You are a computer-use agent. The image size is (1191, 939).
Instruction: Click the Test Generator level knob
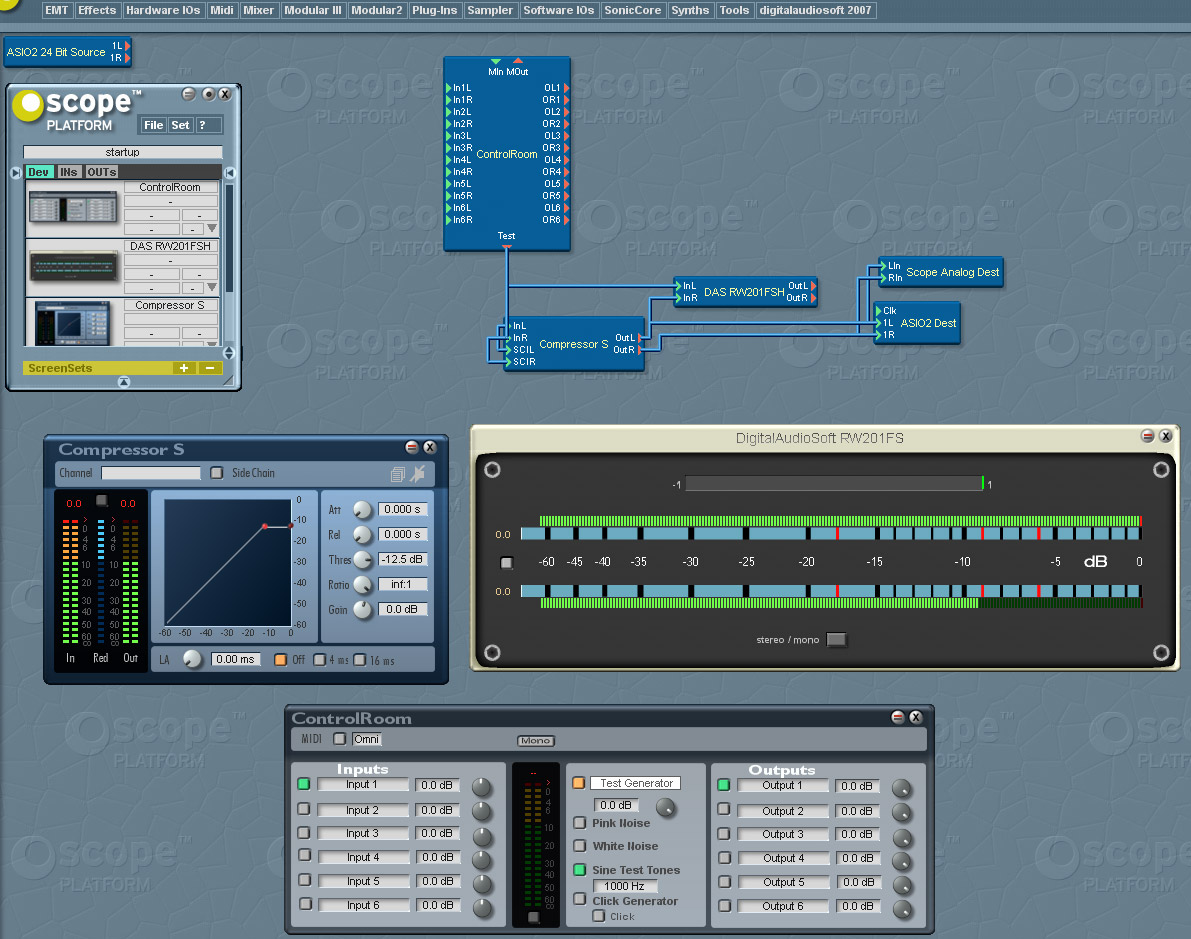tap(665, 807)
